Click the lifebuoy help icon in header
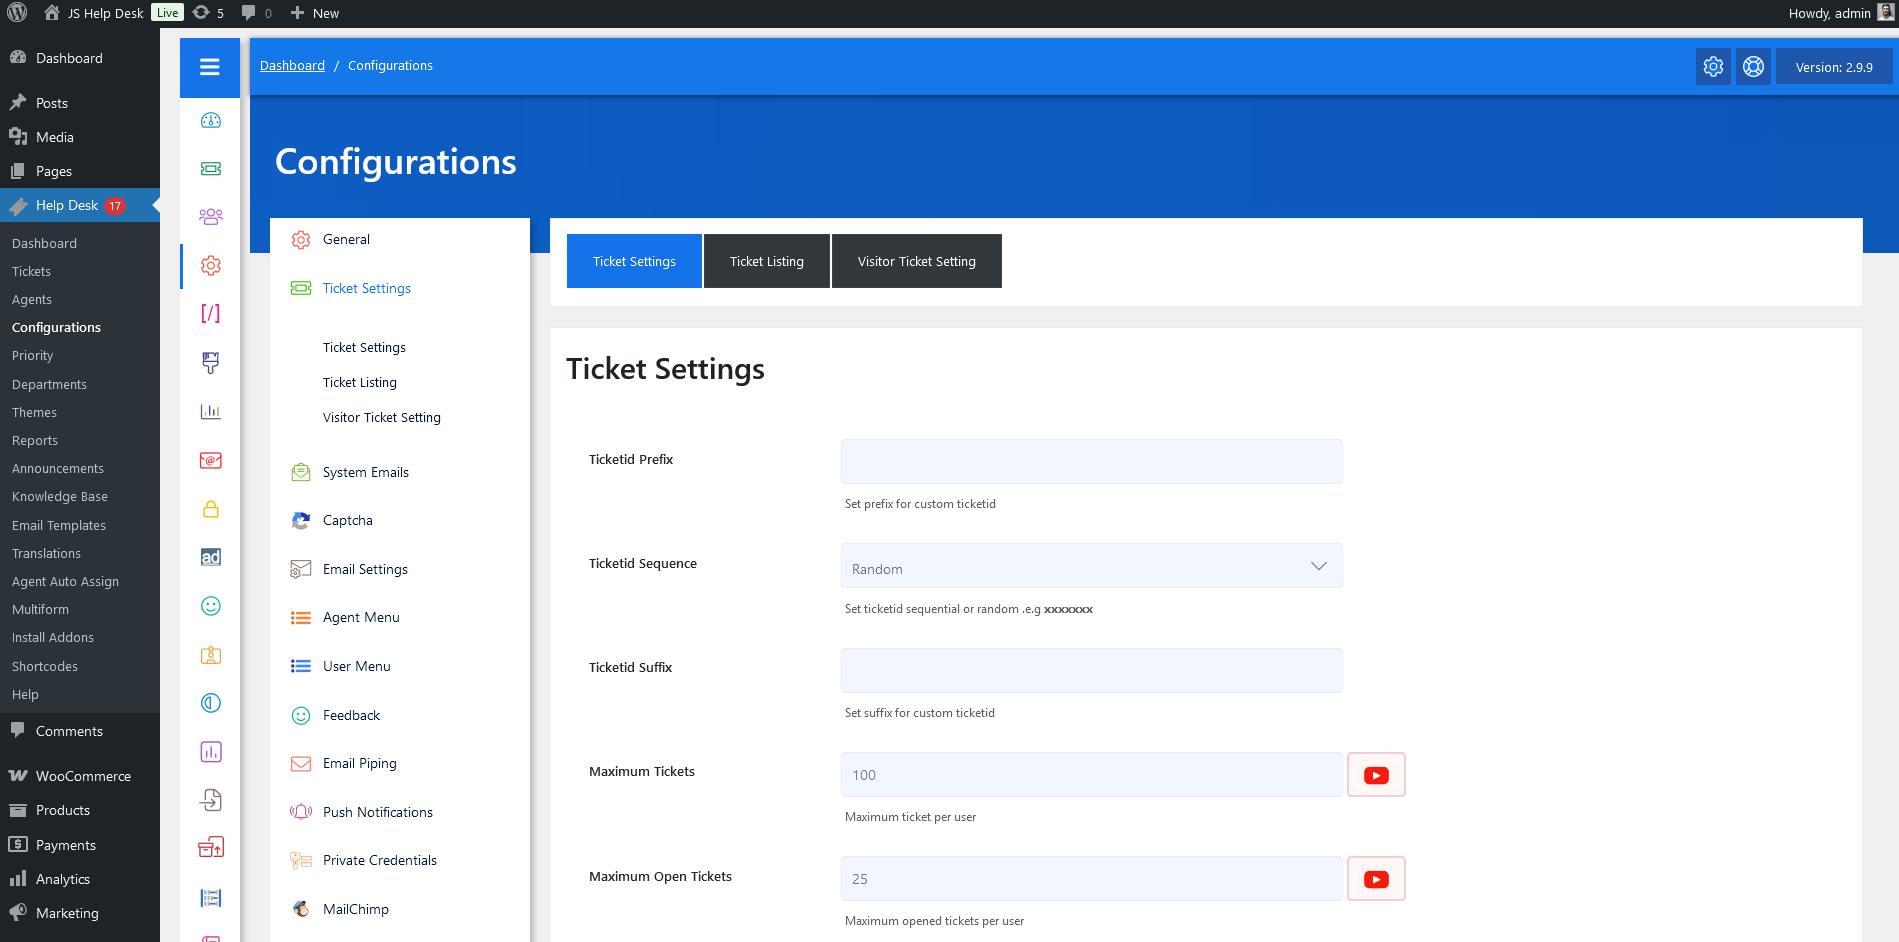 pos(1753,67)
